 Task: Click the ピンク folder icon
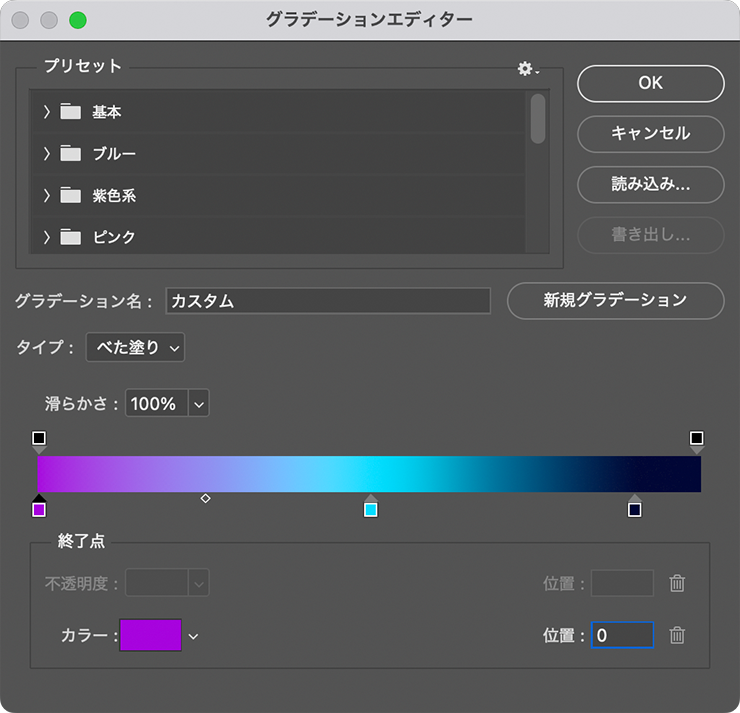[70, 238]
